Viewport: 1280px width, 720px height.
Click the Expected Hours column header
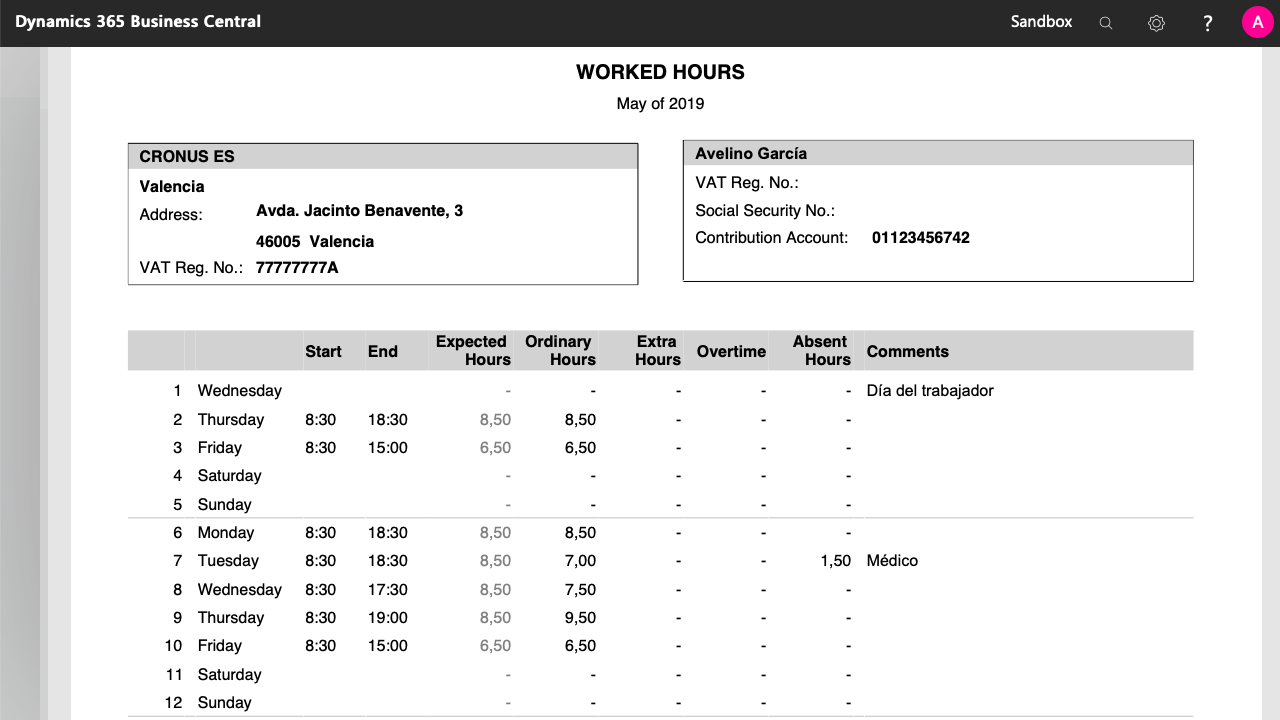point(471,350)
